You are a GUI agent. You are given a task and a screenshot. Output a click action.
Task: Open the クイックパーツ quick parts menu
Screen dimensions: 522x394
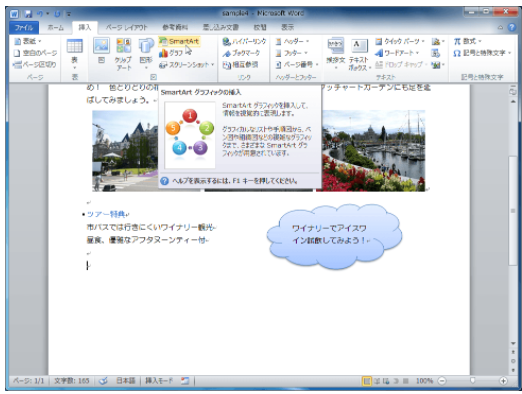click(x=400, y=41)
